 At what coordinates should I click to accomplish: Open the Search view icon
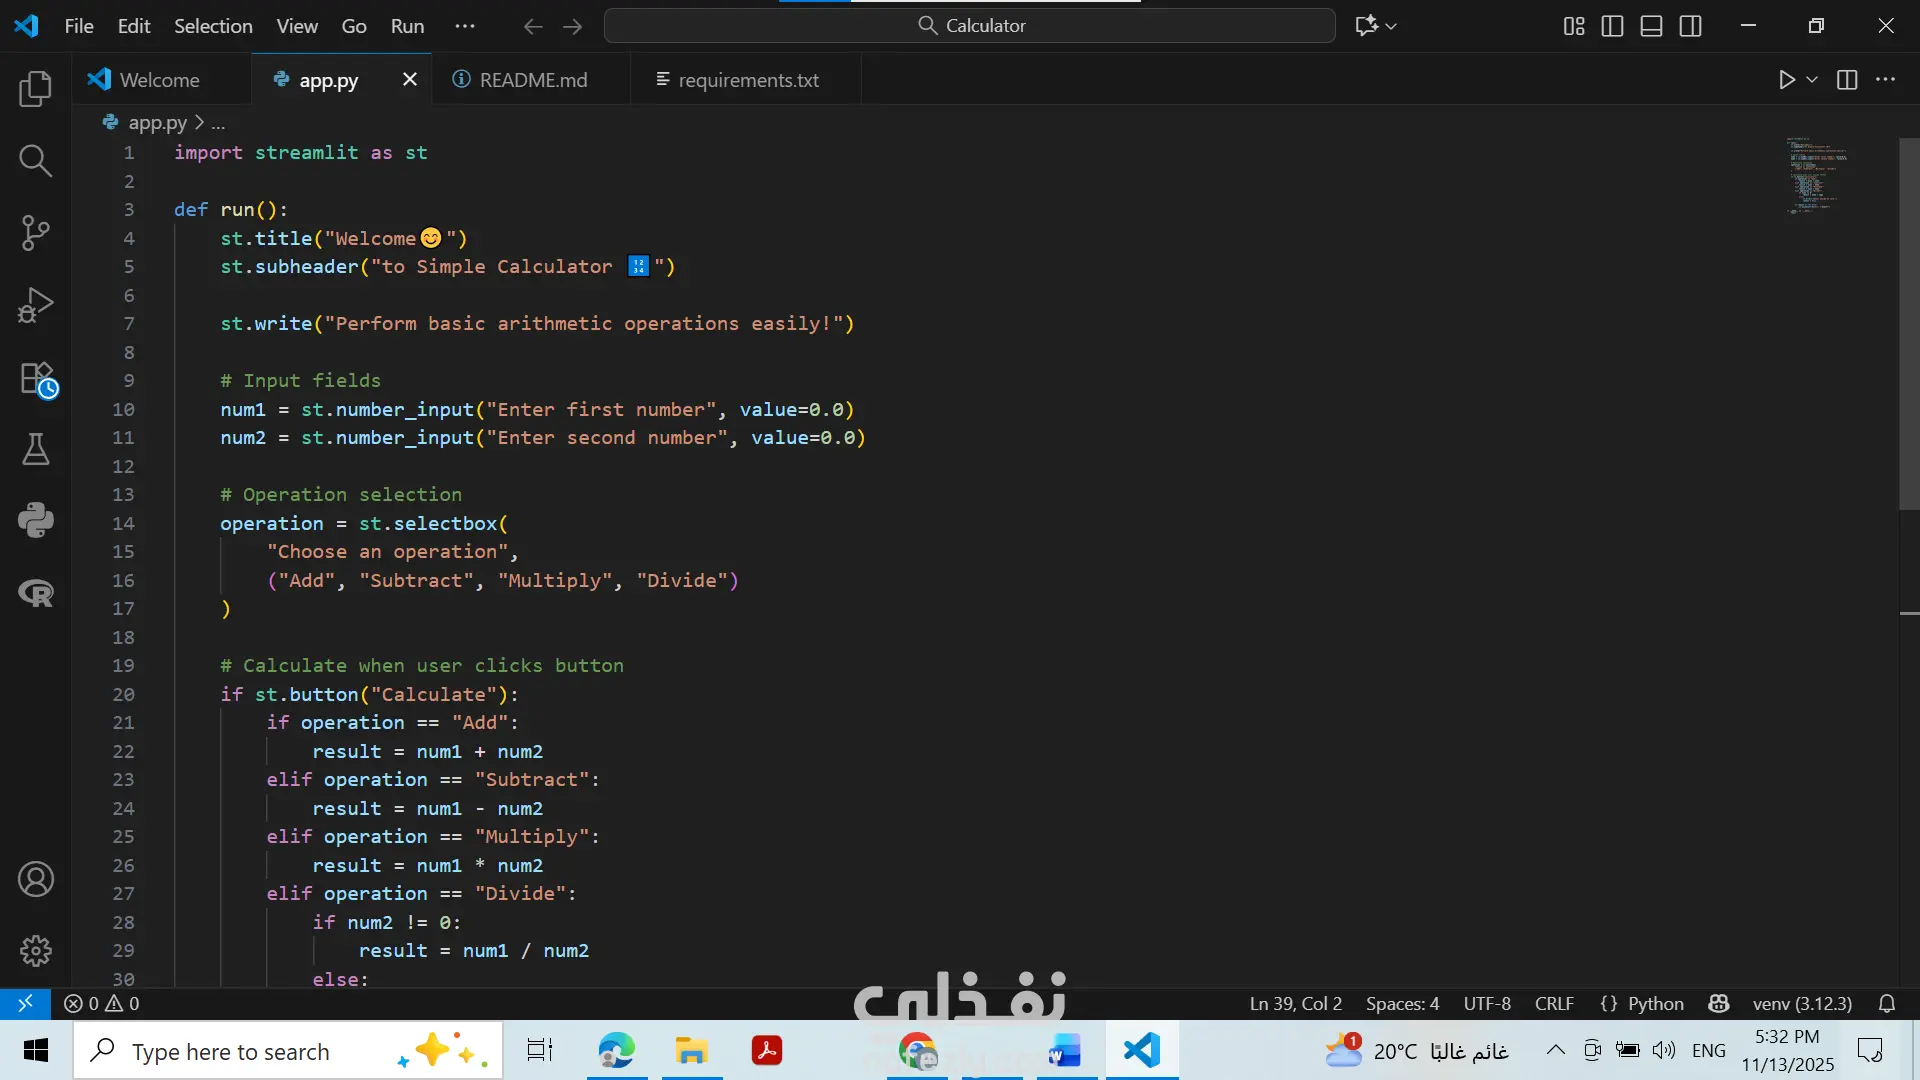pos(35,160)
